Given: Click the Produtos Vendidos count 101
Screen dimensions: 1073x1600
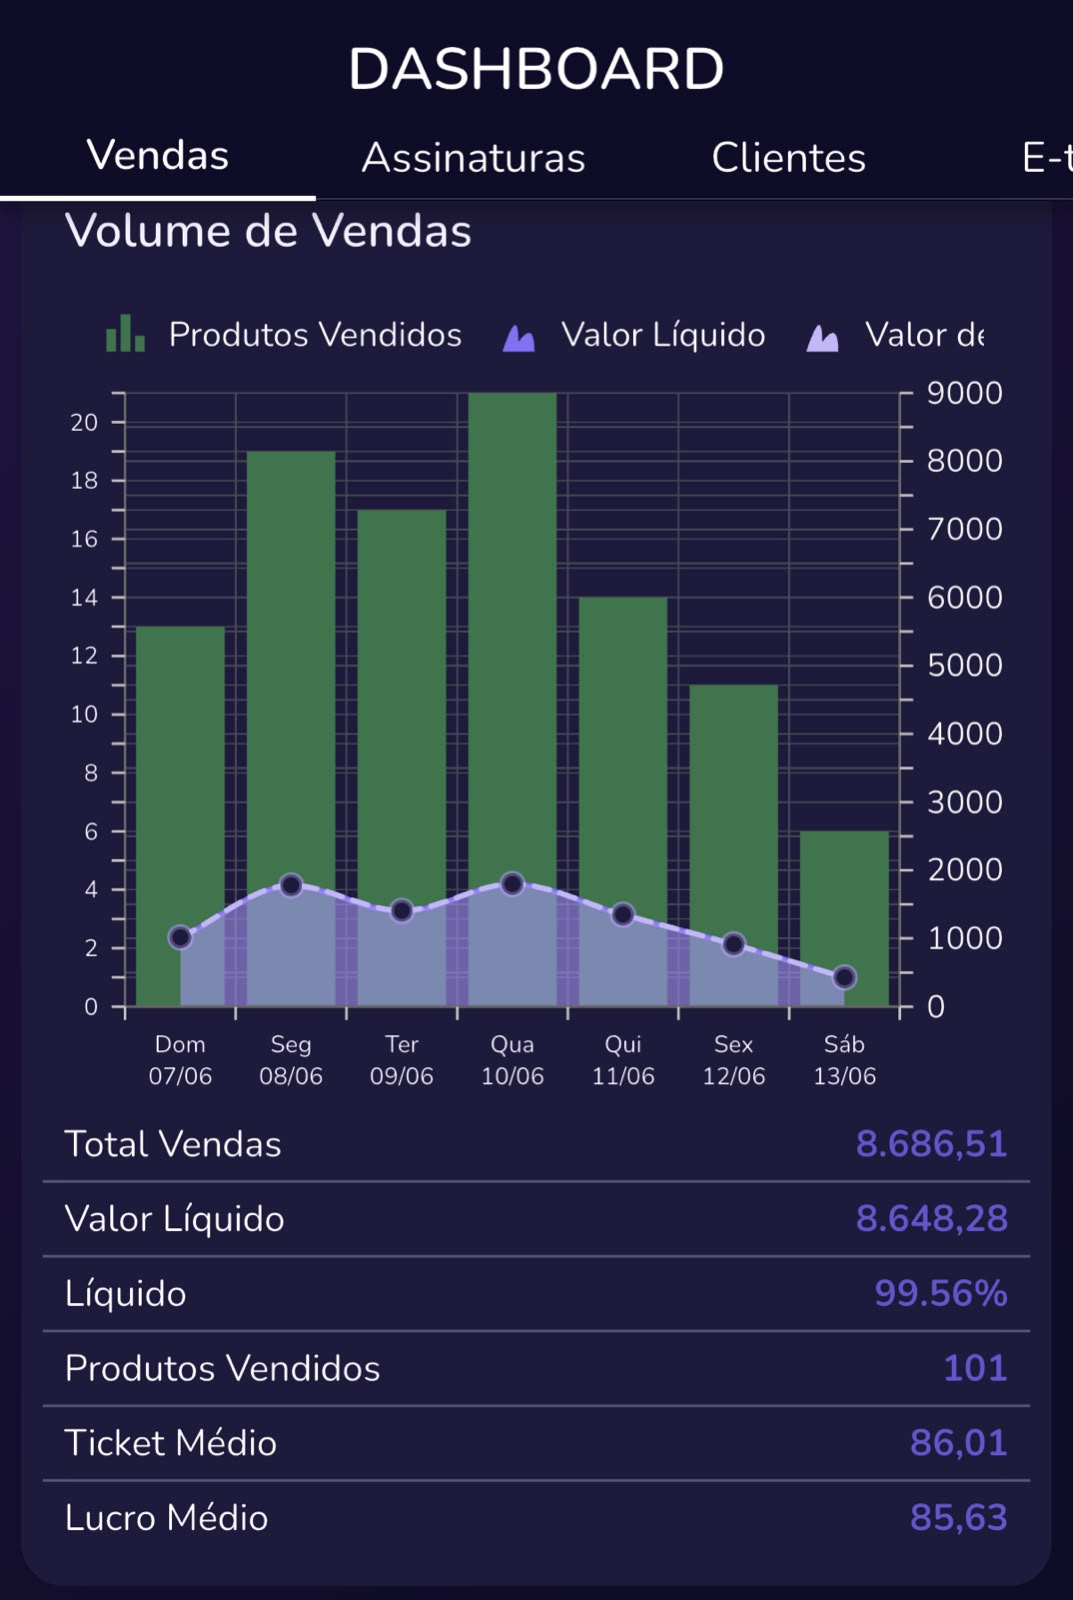Looking at the screenshot, I should (x=975, y=1368).
